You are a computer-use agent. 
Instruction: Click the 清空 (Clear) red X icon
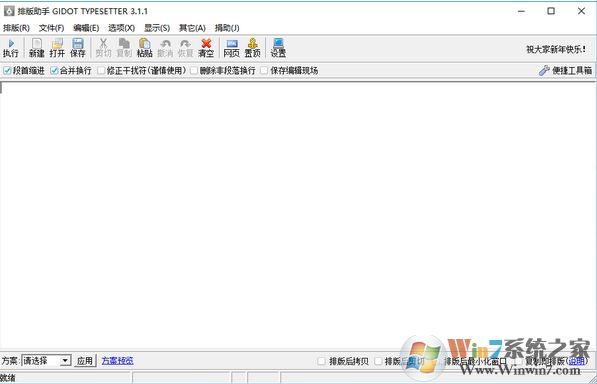tap(206, 43)
